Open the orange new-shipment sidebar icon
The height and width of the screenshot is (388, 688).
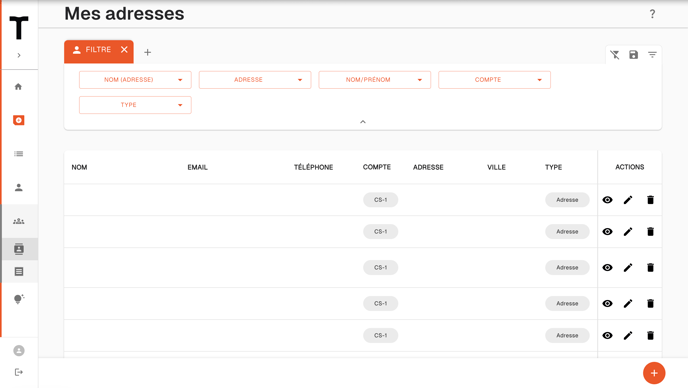18,120
